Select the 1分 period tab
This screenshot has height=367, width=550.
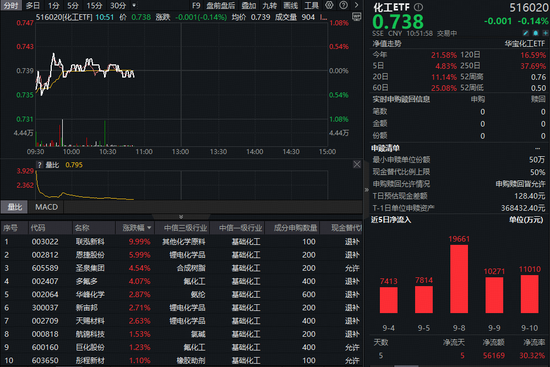(53, 6)
